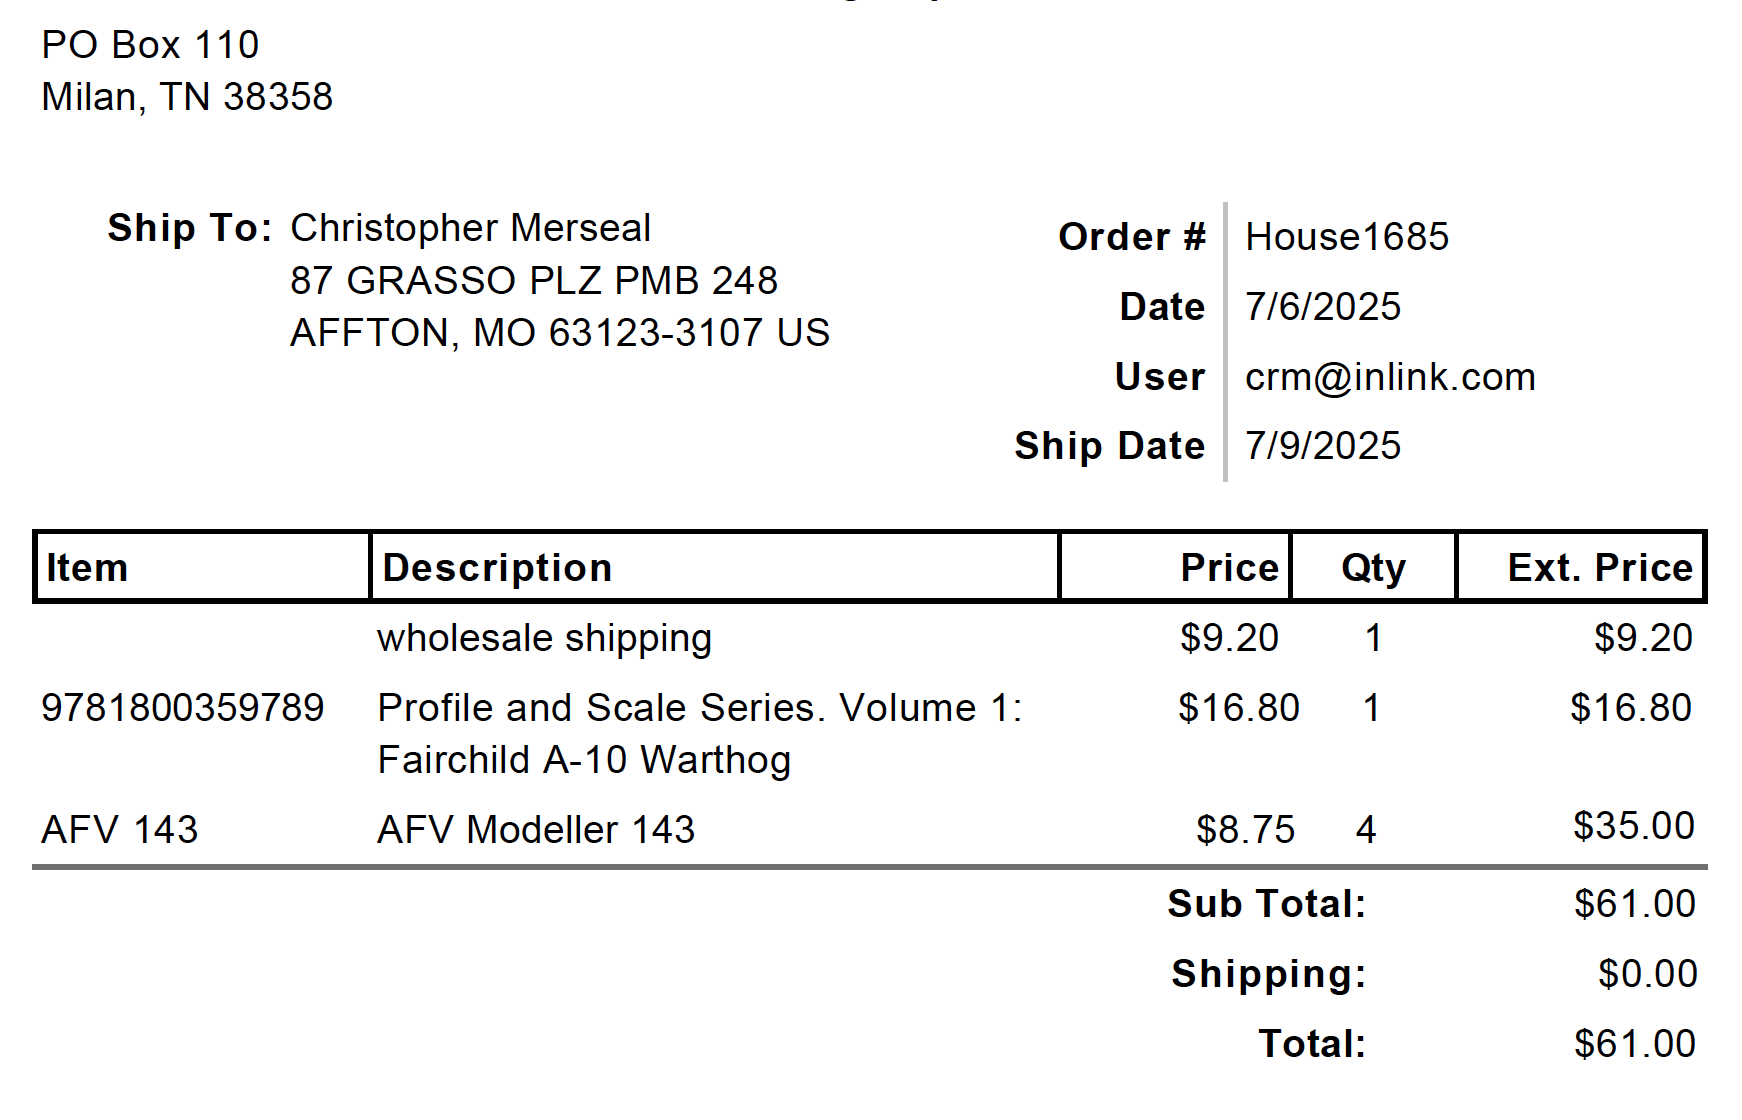Click the AFFTON, MO address line
The height and width of the screenshot is (1120, 1742).
[560, 333]
